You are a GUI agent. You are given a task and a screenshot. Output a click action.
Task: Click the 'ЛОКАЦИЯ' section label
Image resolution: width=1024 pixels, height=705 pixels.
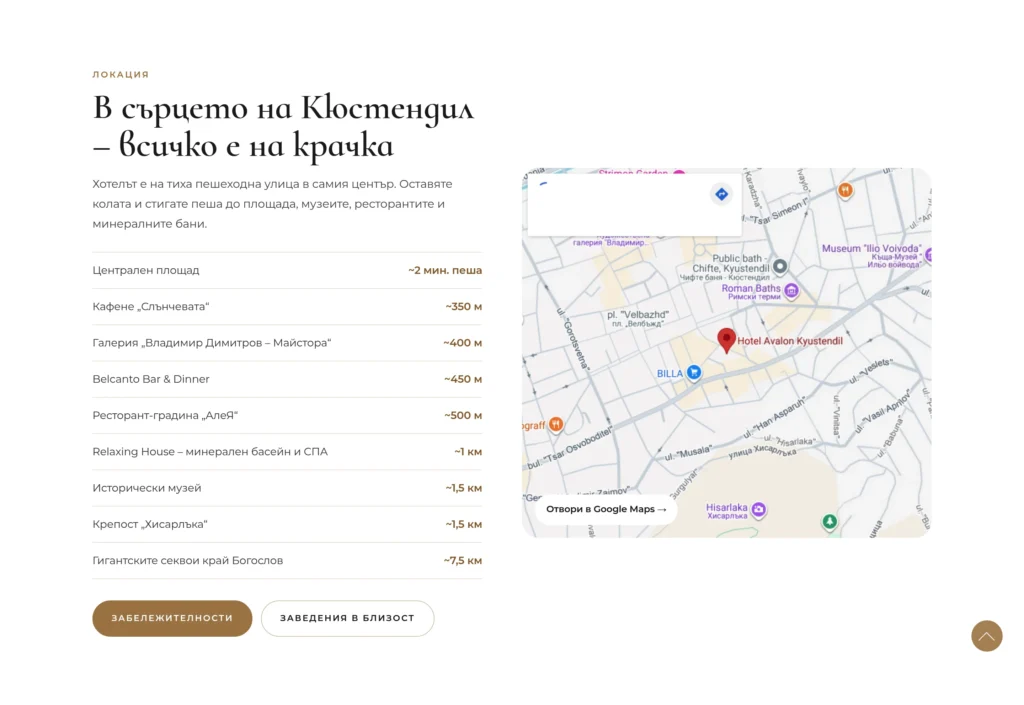tap(121, 74)
